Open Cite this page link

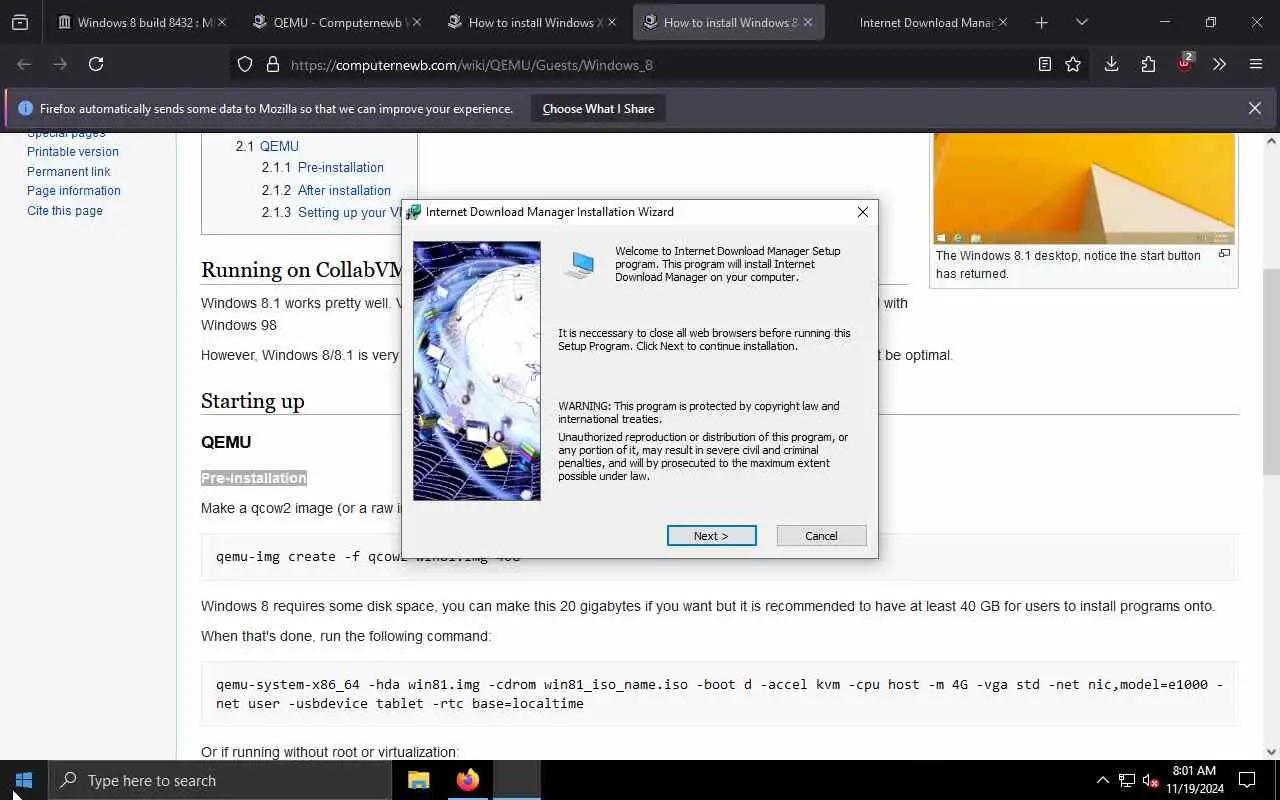(x=65, y=211)
